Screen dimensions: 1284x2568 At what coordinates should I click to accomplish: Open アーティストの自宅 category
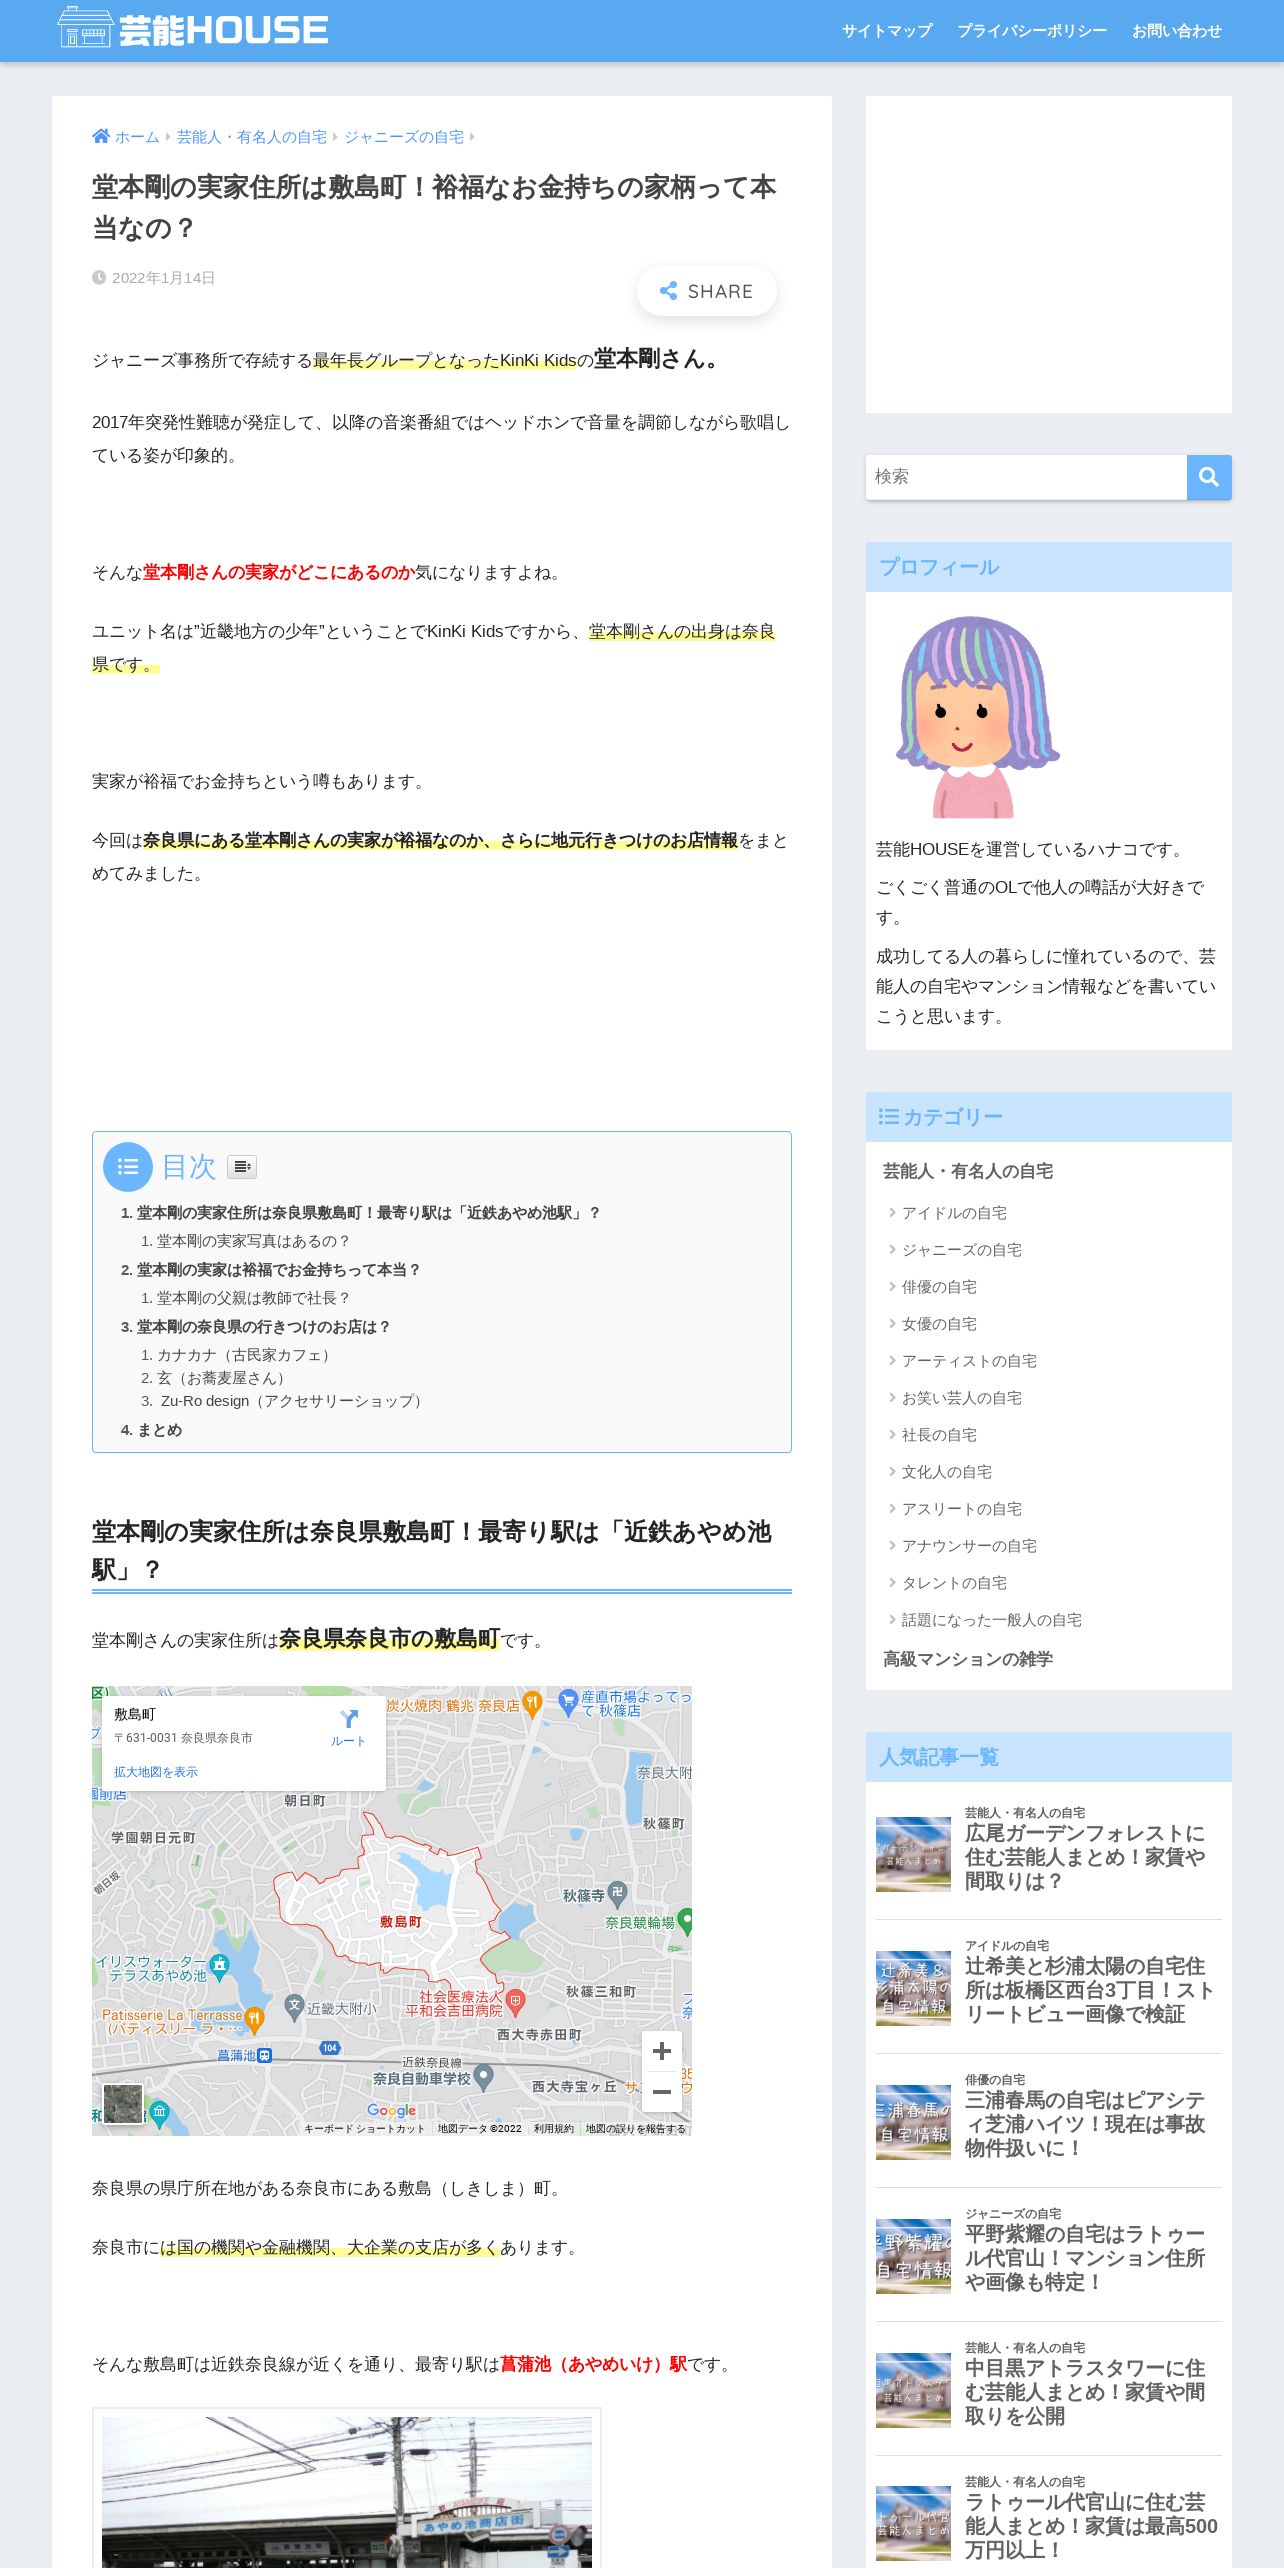969,1361
